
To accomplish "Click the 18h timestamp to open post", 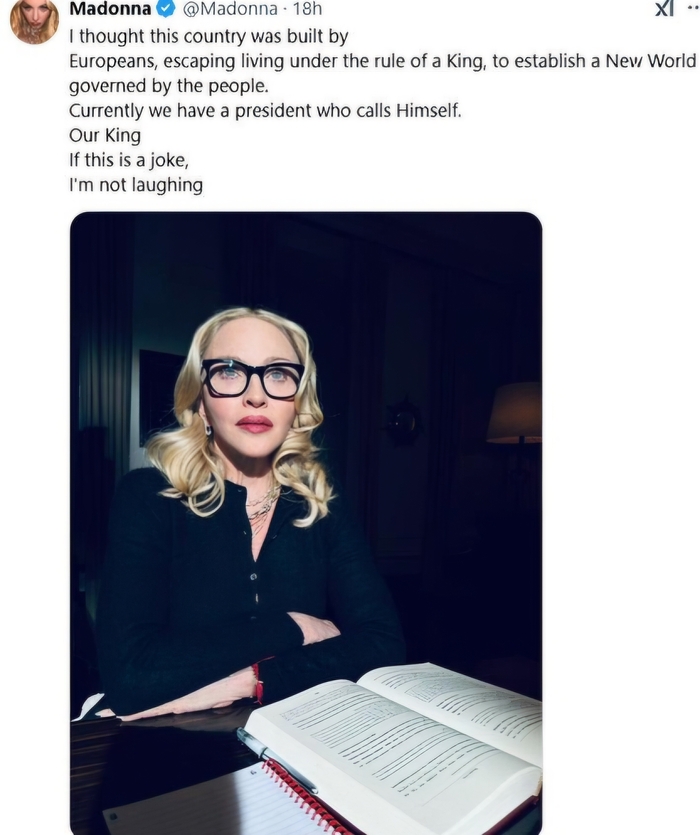I will click(307, 9).
